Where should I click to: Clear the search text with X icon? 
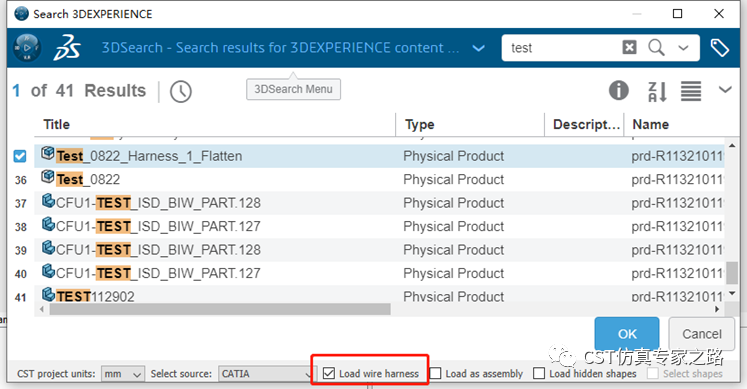tap(629, 48)
